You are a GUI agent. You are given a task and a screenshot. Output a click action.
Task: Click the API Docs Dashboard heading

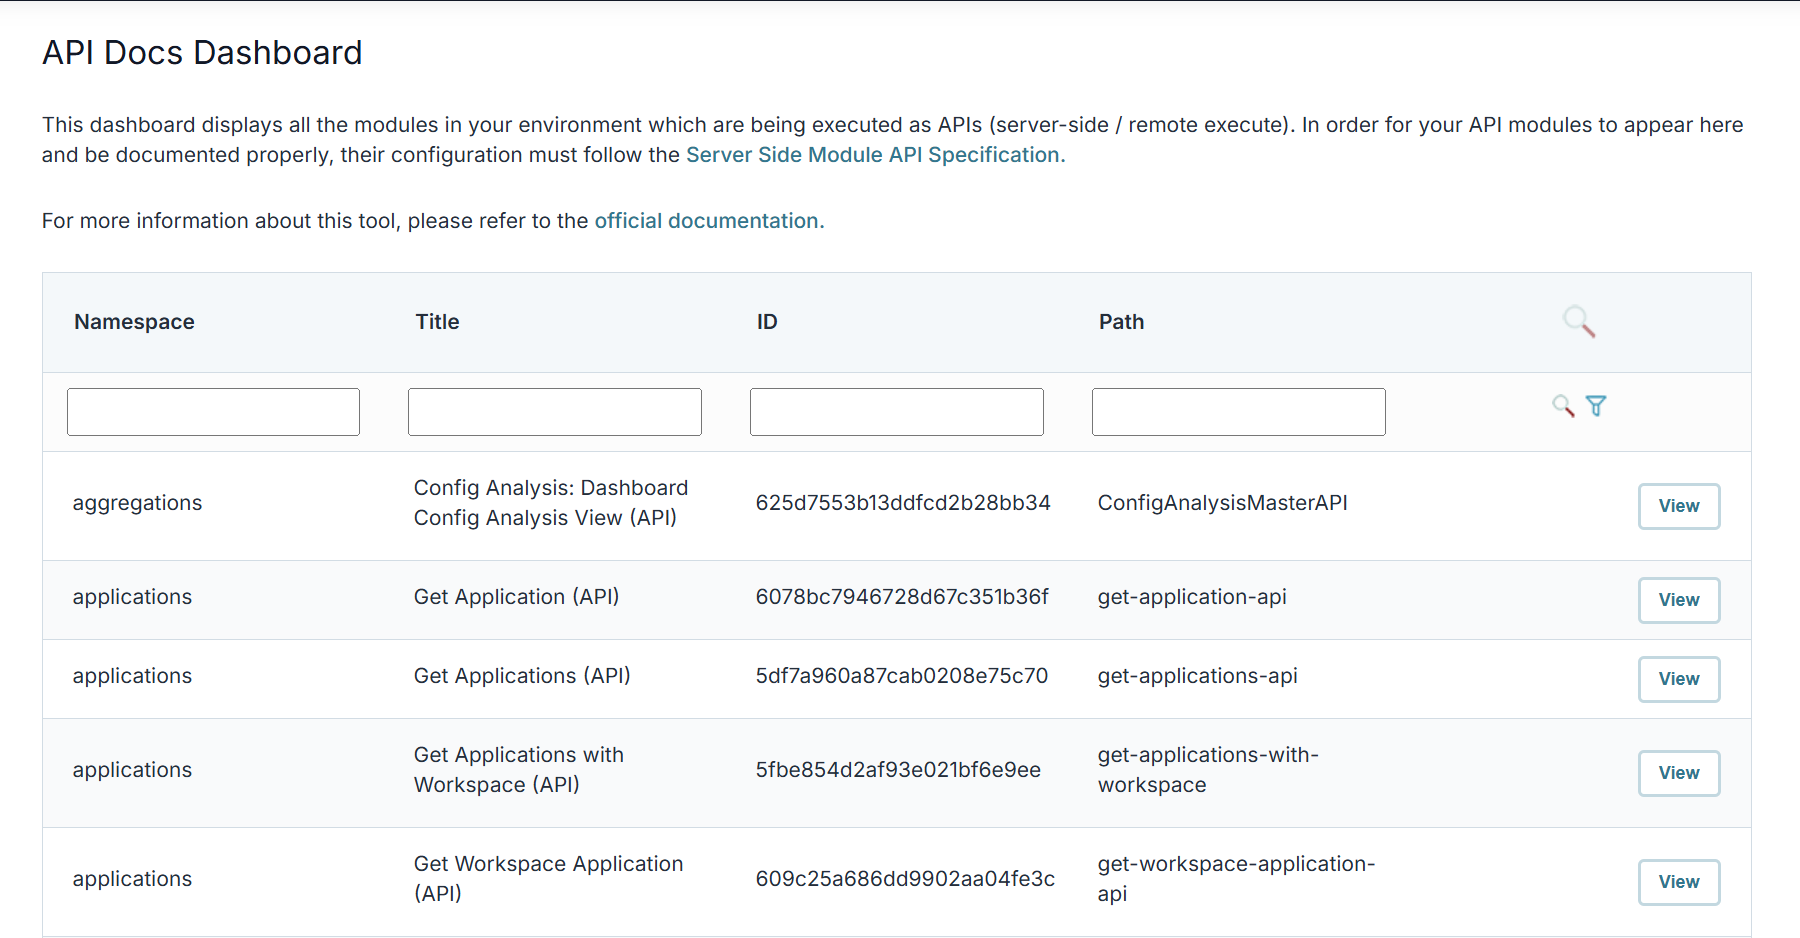point(202,53)
